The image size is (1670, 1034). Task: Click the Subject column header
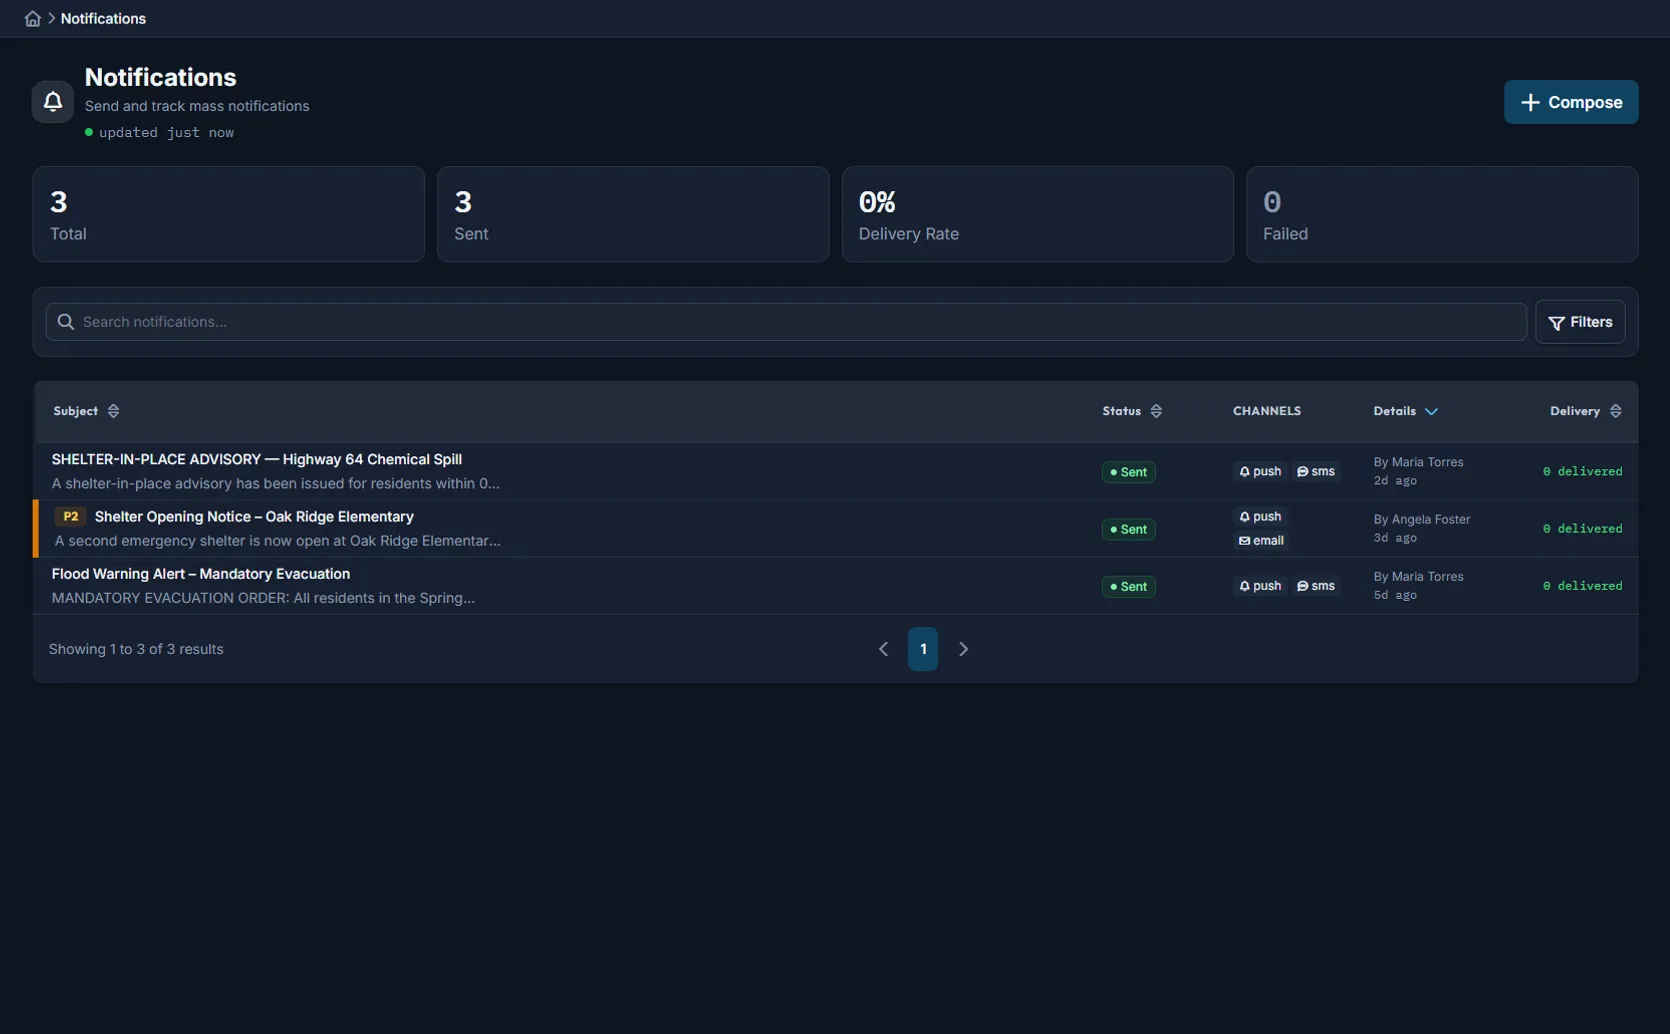coord(76,412)
